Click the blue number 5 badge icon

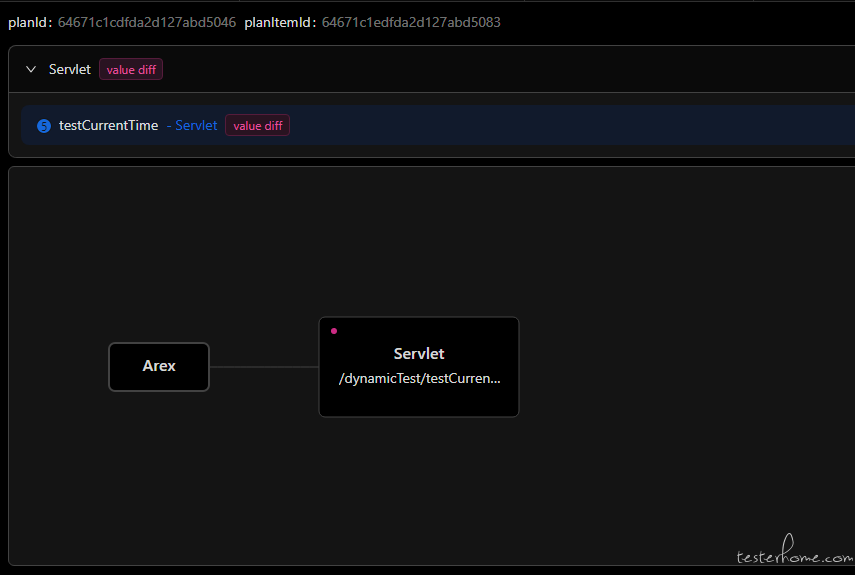click(44, 126)
